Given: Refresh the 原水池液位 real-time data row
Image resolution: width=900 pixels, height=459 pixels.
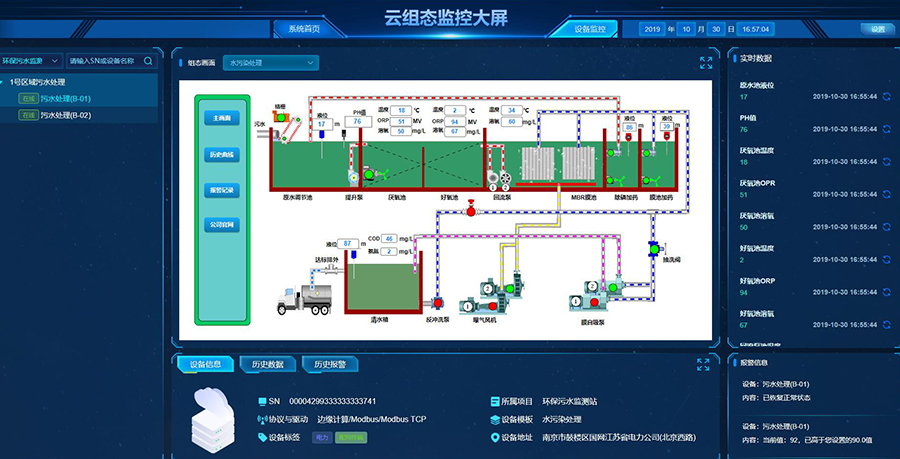Looking at the screenshot, I should click(x=885, y=97).
